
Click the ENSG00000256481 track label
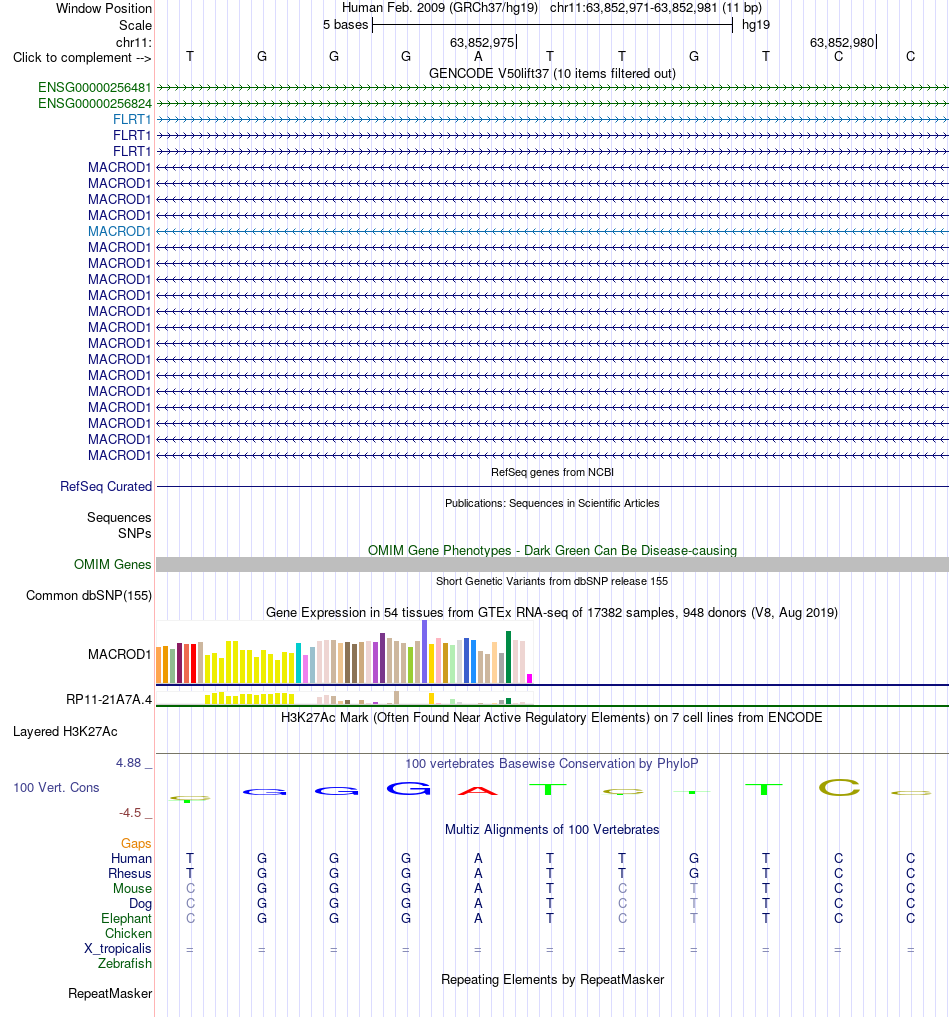[x=95, y=88]
